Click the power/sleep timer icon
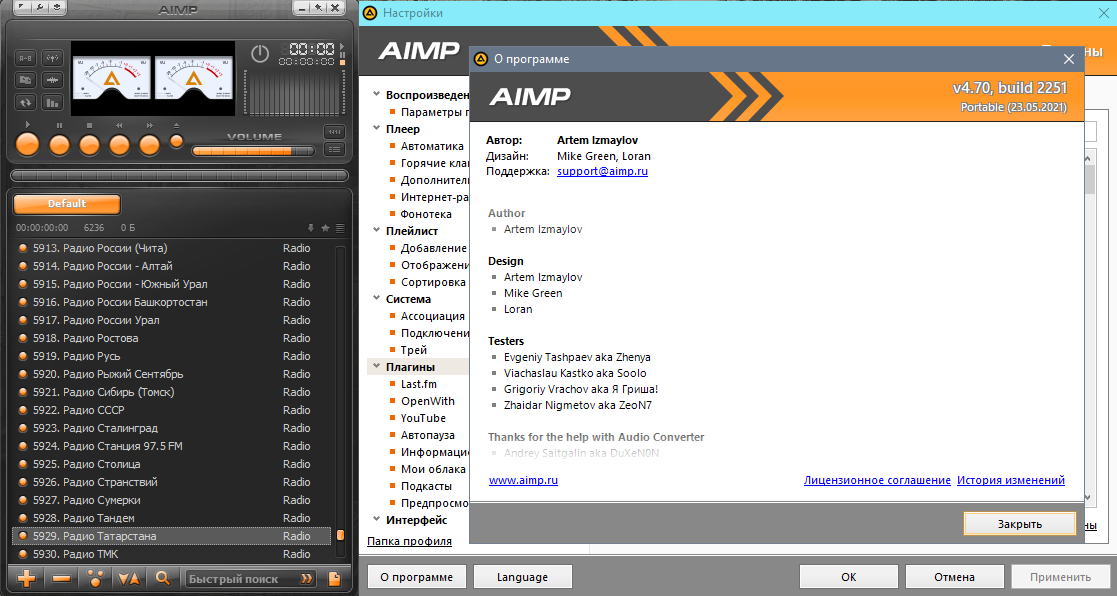 [260, 53]
